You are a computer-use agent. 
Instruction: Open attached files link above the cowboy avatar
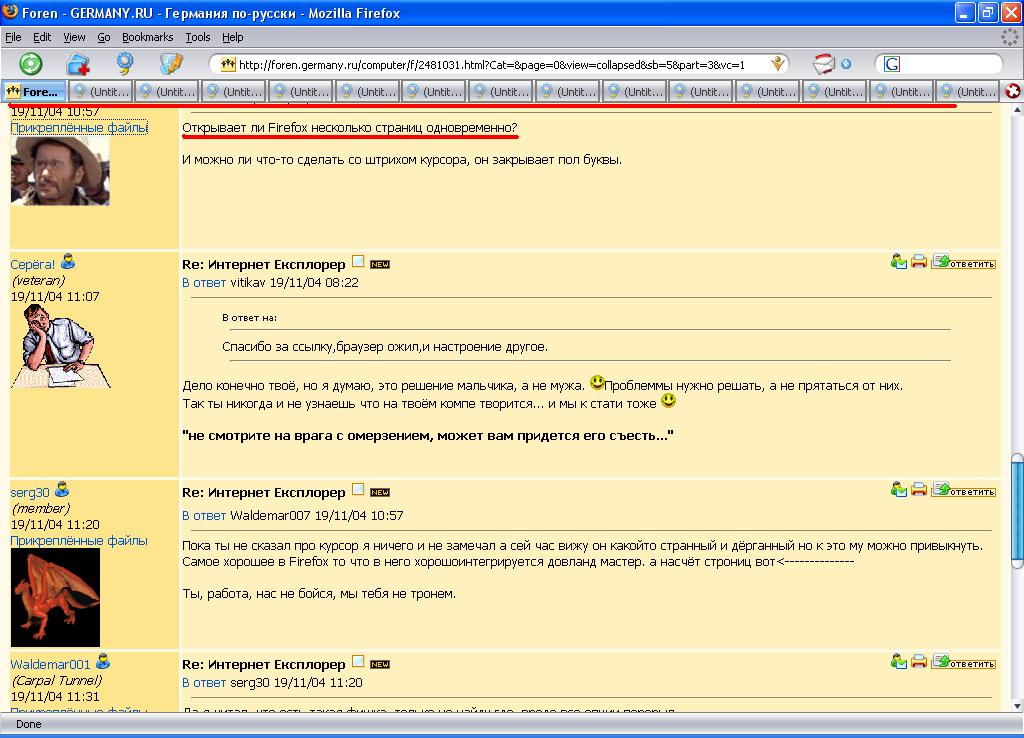point(79,127)
